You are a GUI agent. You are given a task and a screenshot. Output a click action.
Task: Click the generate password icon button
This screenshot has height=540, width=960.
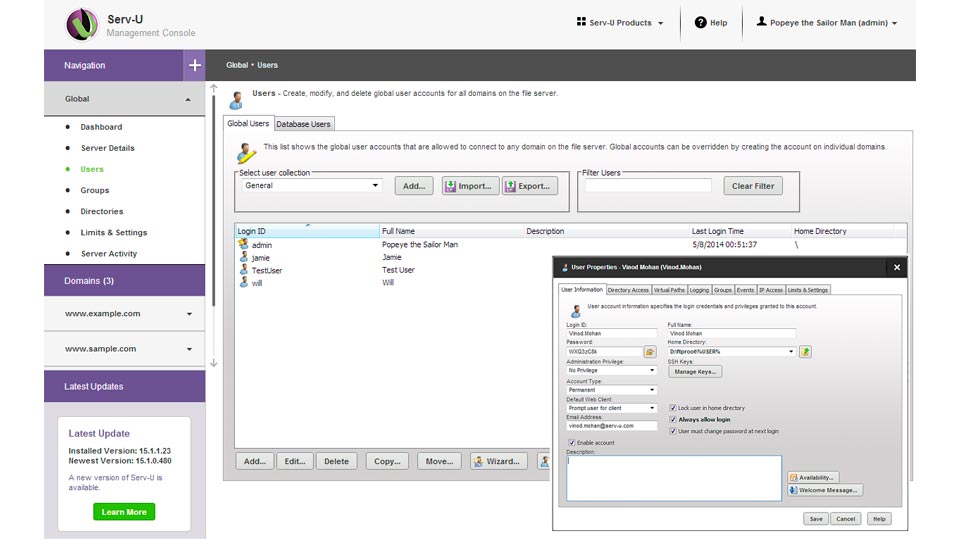pos(650,352)
